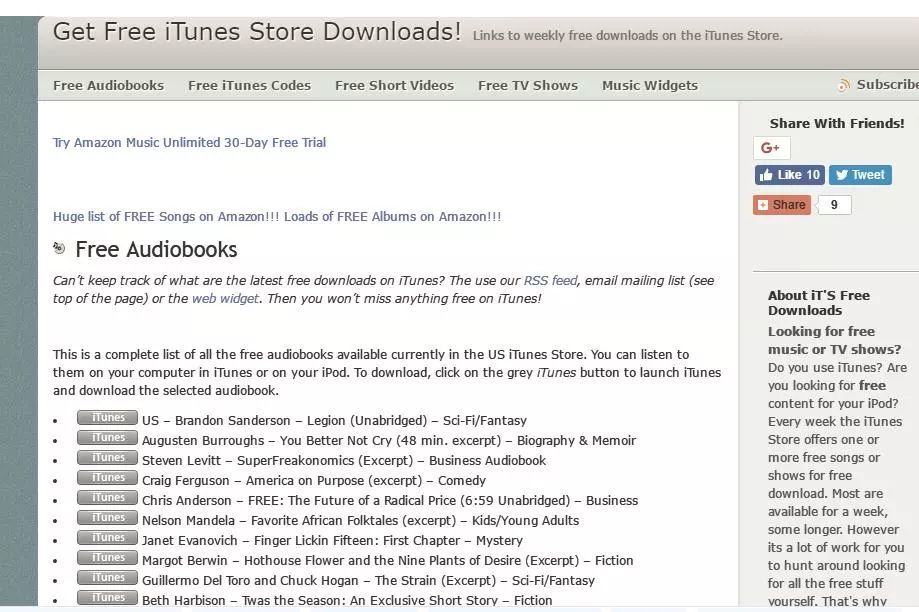Launch iTunes for Margot Berwin audiobook
This screenshot has width=919, height=612.
point(107,557)
